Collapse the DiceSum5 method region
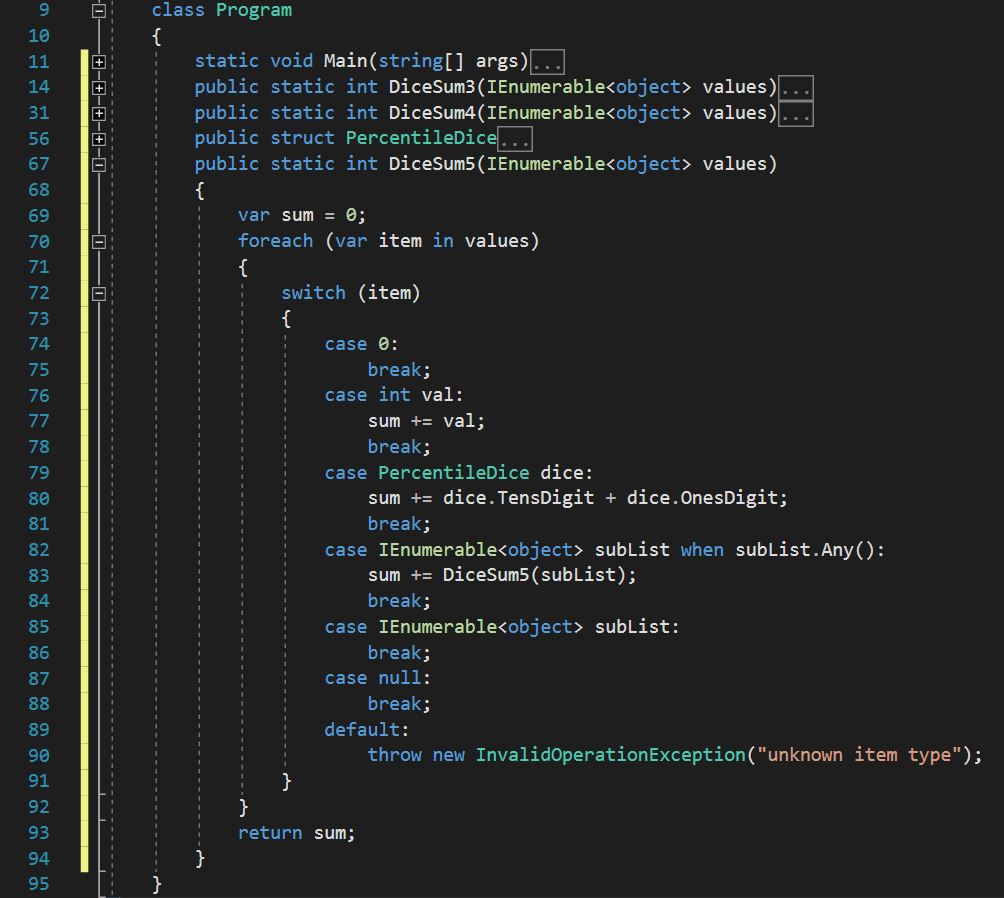This screenshot has width=1004, height=898. [100, 163]
